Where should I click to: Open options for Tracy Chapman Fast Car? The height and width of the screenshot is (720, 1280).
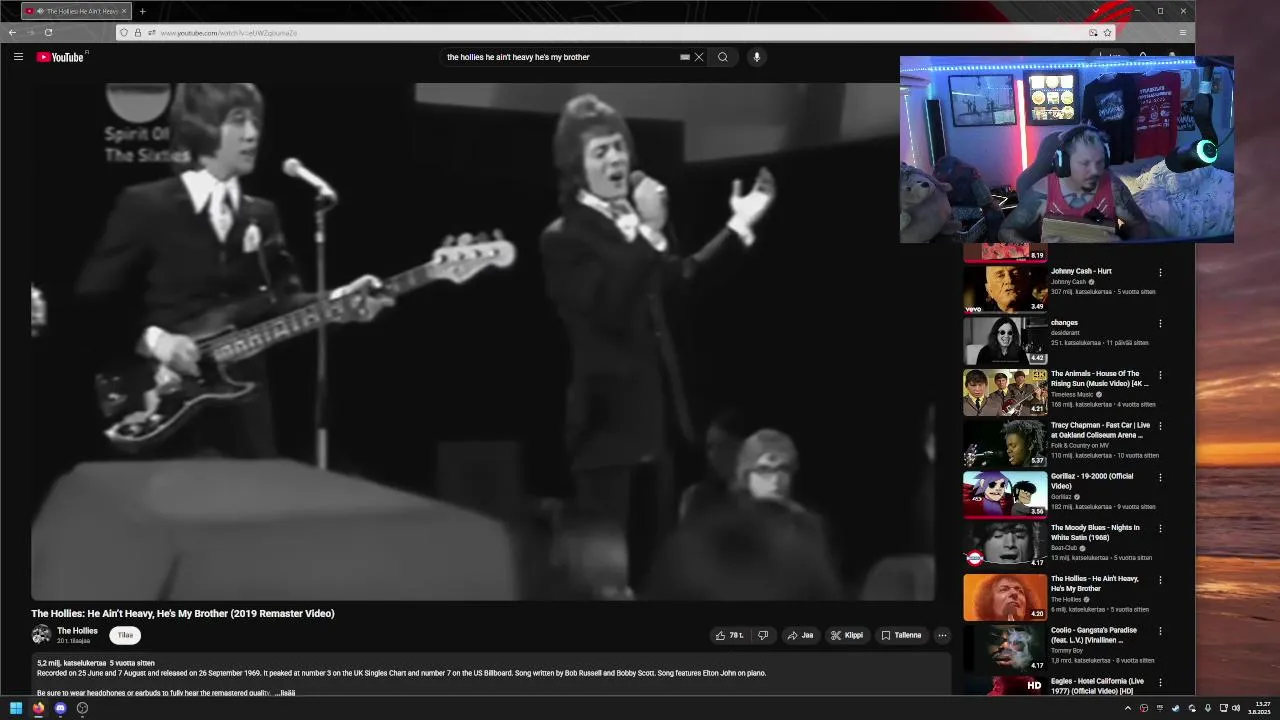[1160, 426]
